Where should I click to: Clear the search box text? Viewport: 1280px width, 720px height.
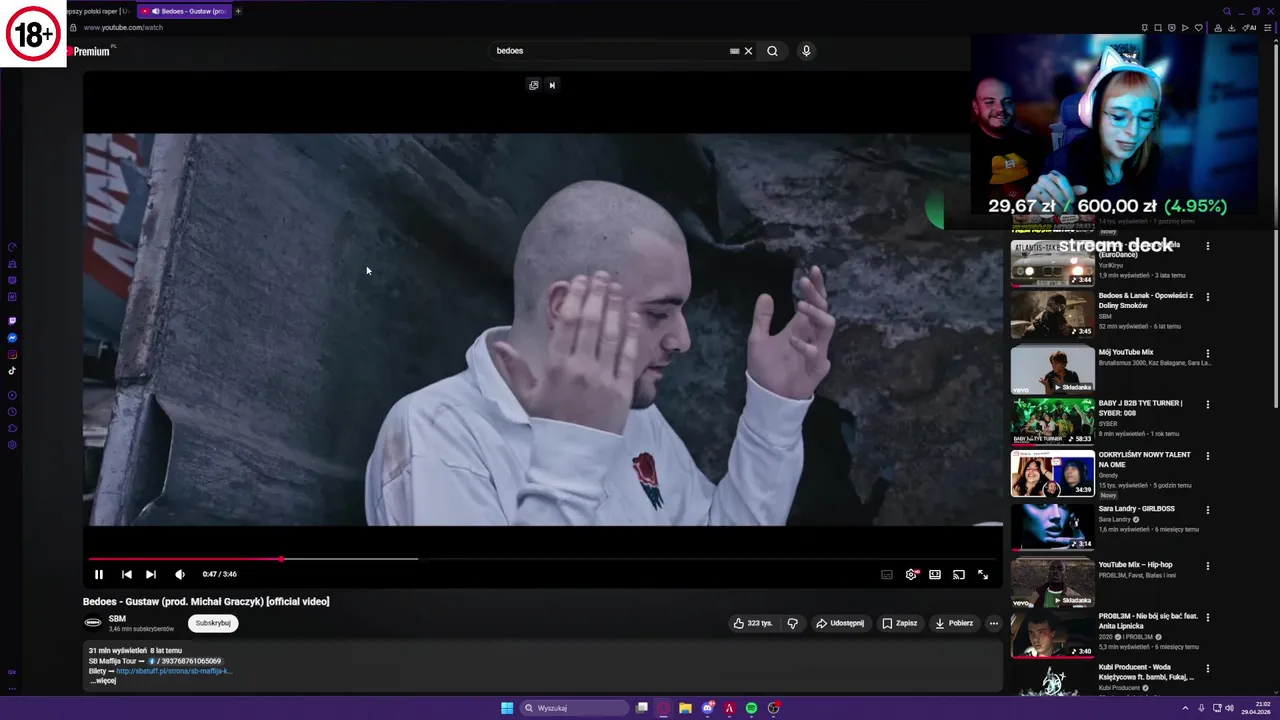pyautogui.click(x=748, y=51)
